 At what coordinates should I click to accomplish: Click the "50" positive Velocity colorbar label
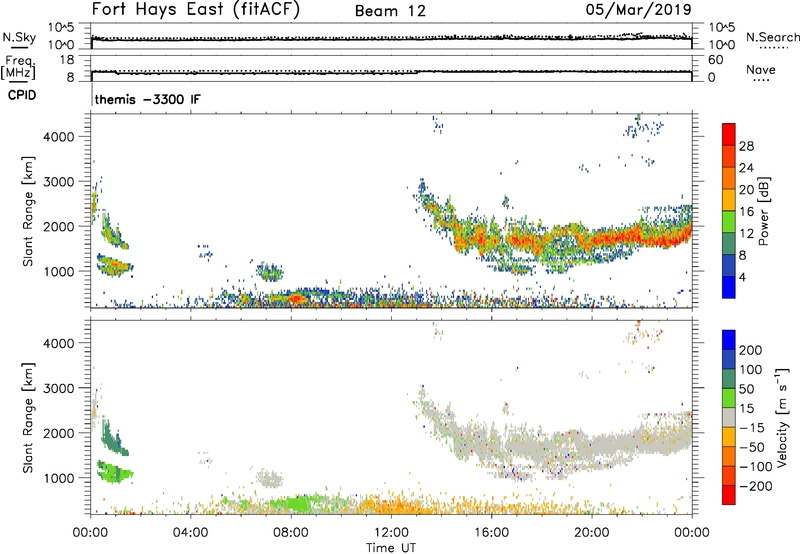[746, 389]
